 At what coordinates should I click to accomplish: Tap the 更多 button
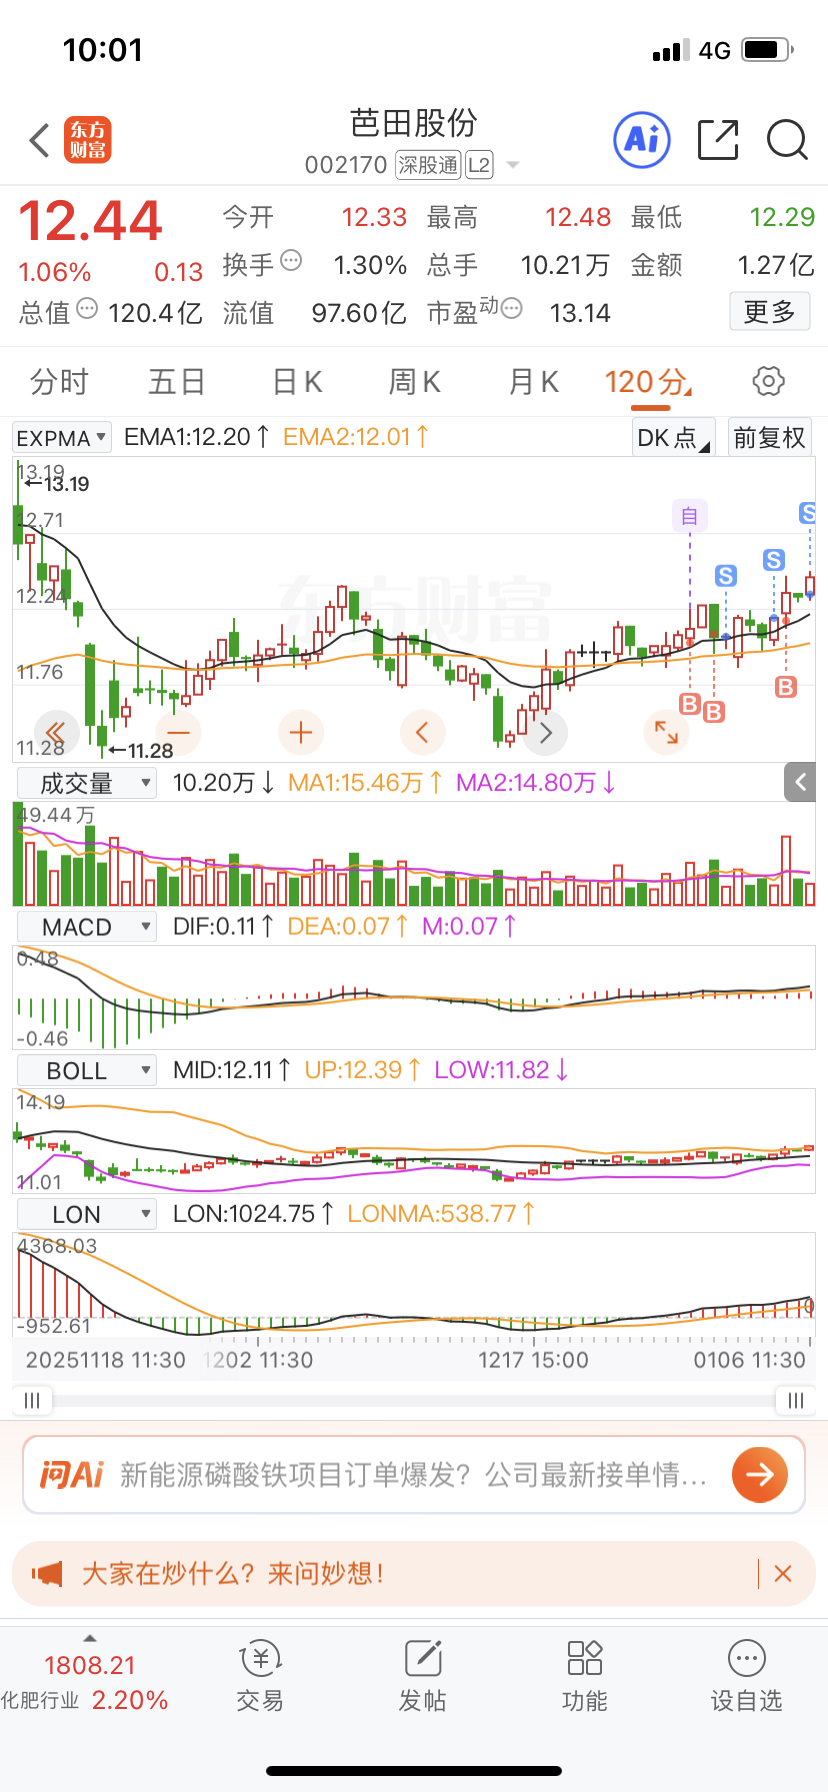[769, 312]
